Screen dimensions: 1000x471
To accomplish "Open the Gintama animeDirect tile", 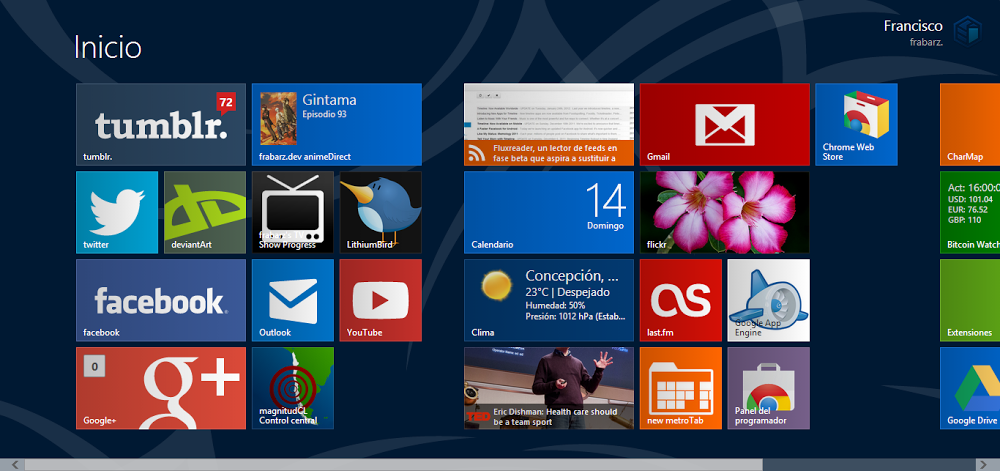I will pos(337,124).
